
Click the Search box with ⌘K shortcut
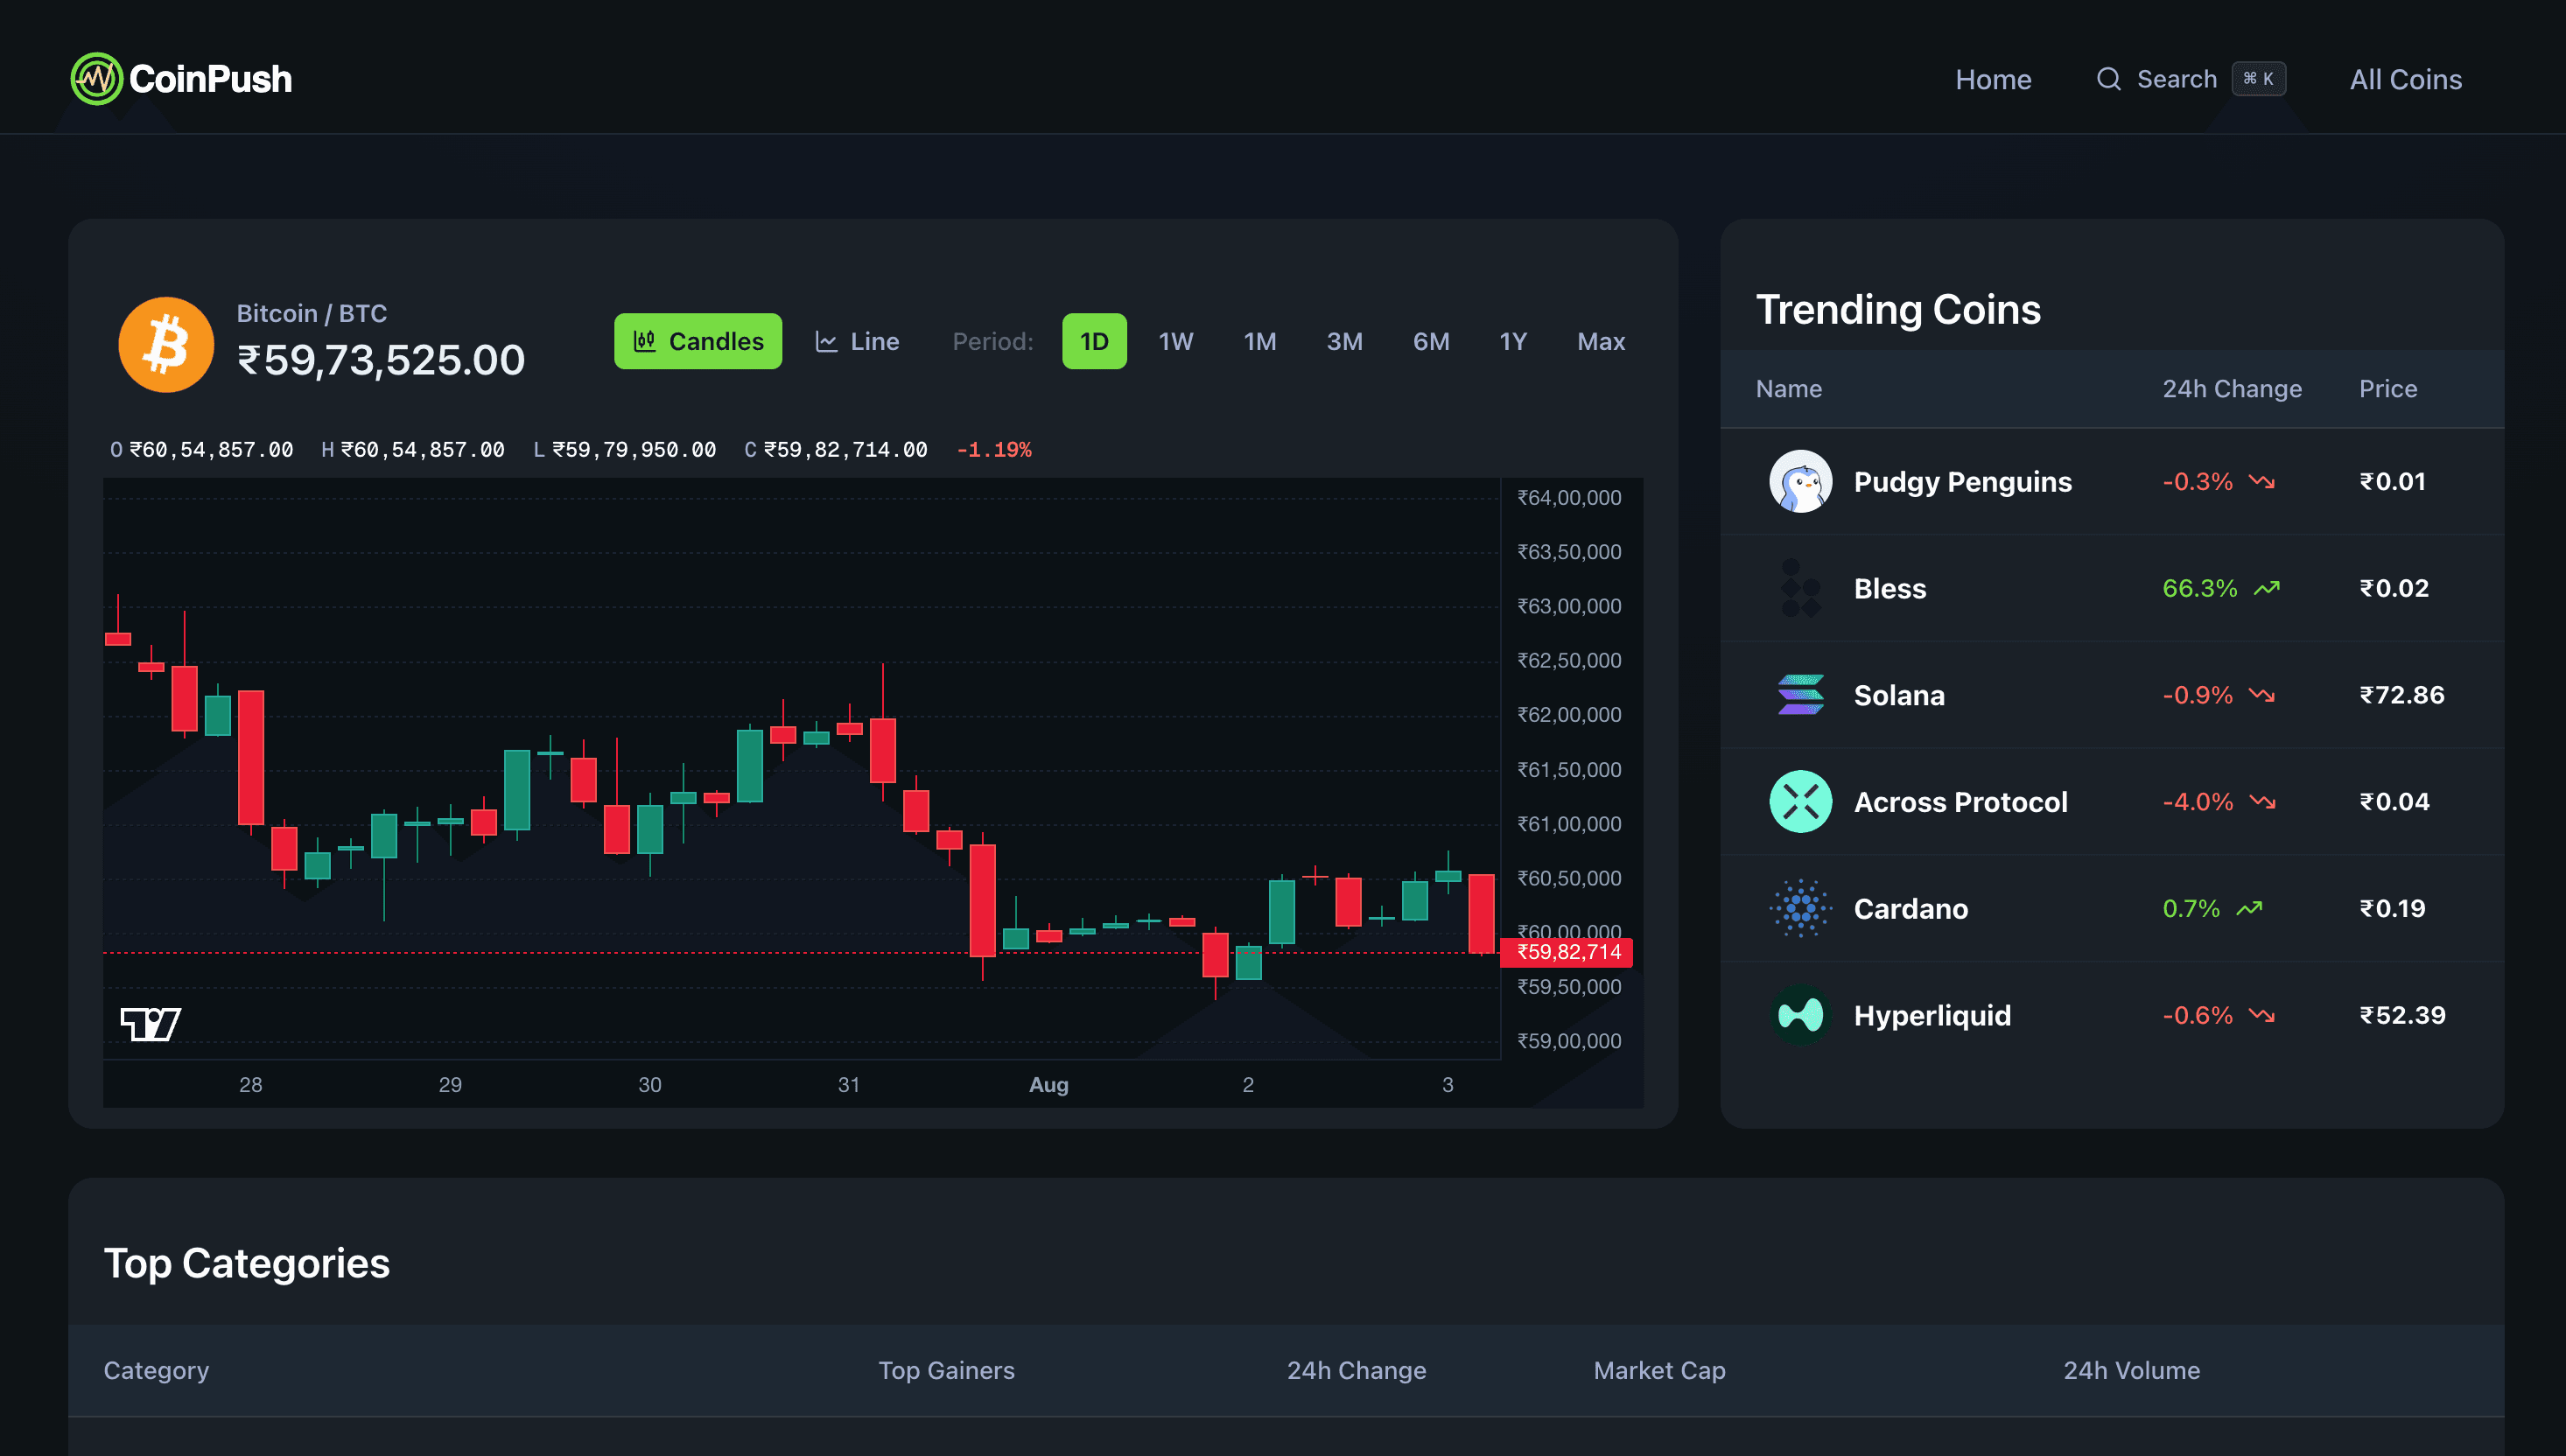2190,79
